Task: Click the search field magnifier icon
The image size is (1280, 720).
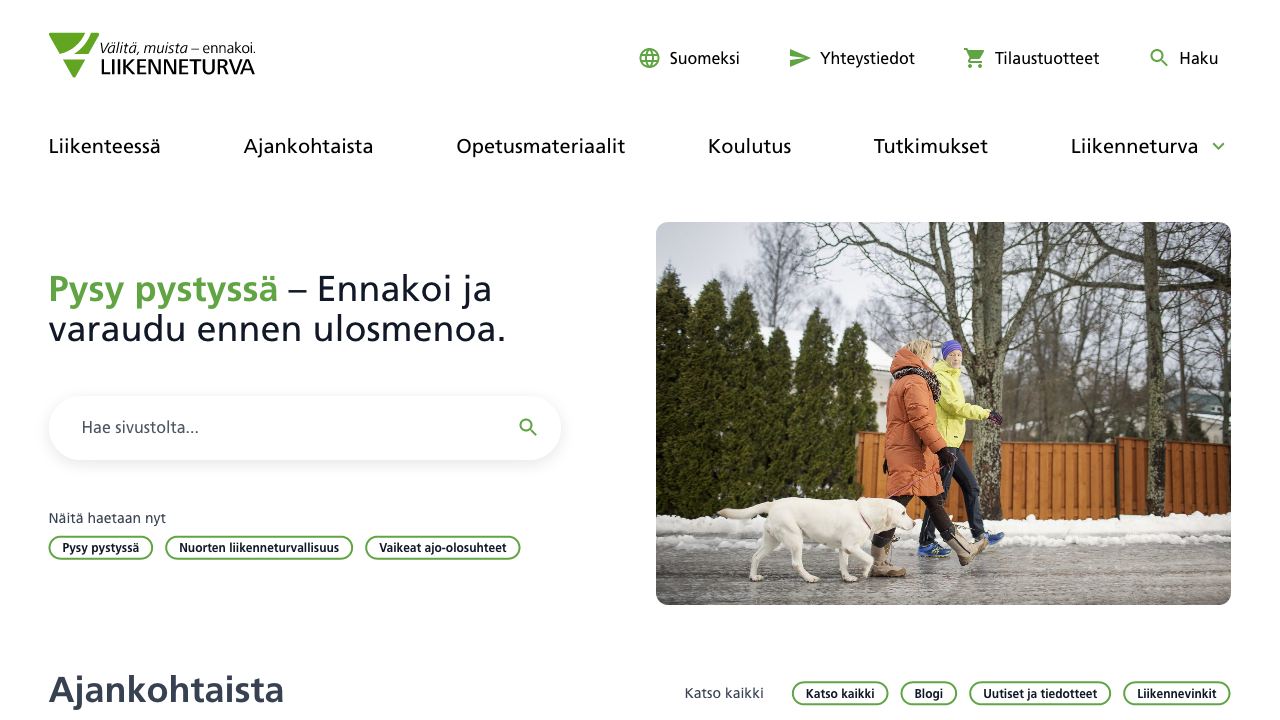Action: click(528, 427)
